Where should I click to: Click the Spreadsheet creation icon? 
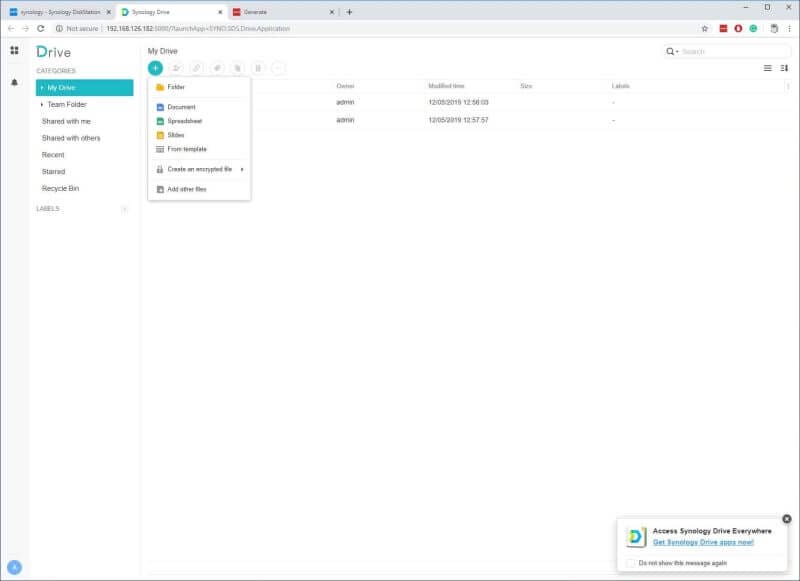point(158,120)
